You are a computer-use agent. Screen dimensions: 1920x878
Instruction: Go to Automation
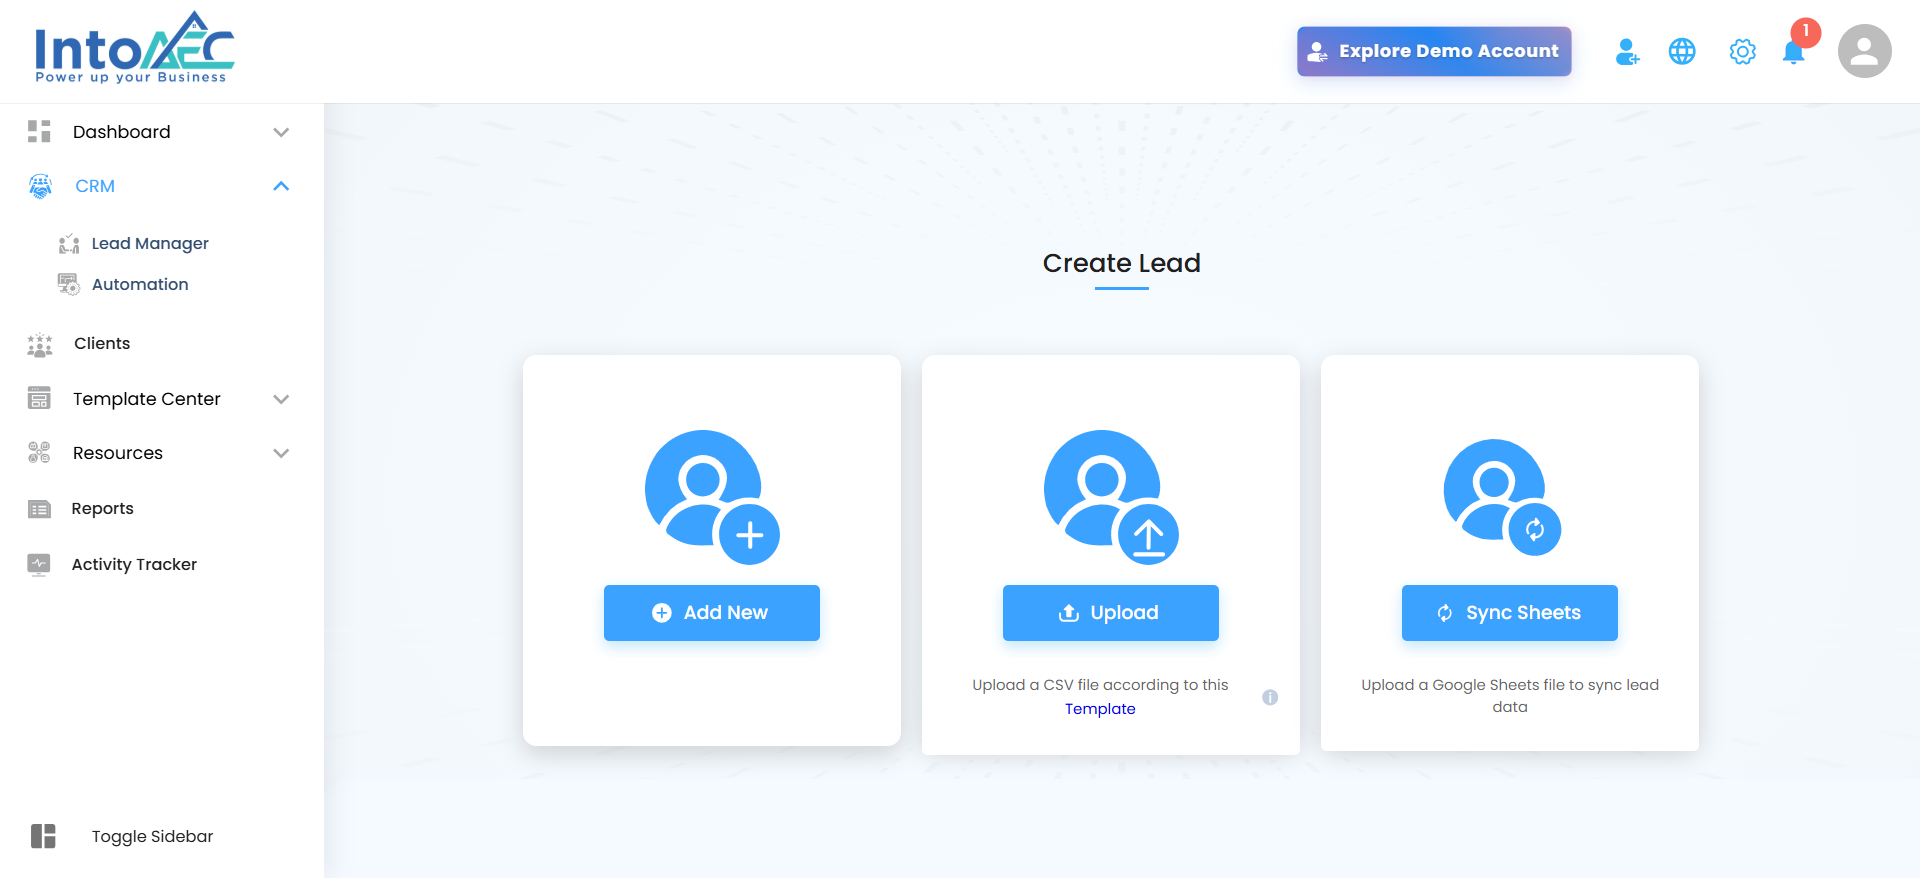click(x=140, y=285)
